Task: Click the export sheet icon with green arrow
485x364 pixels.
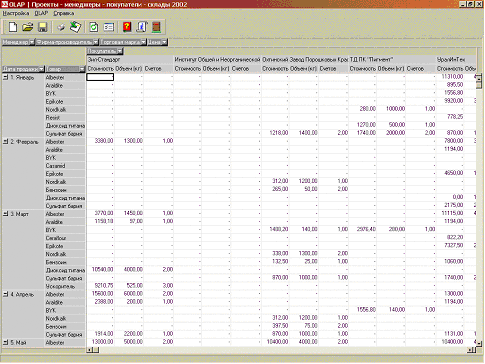Action: [x=76, y=27]
